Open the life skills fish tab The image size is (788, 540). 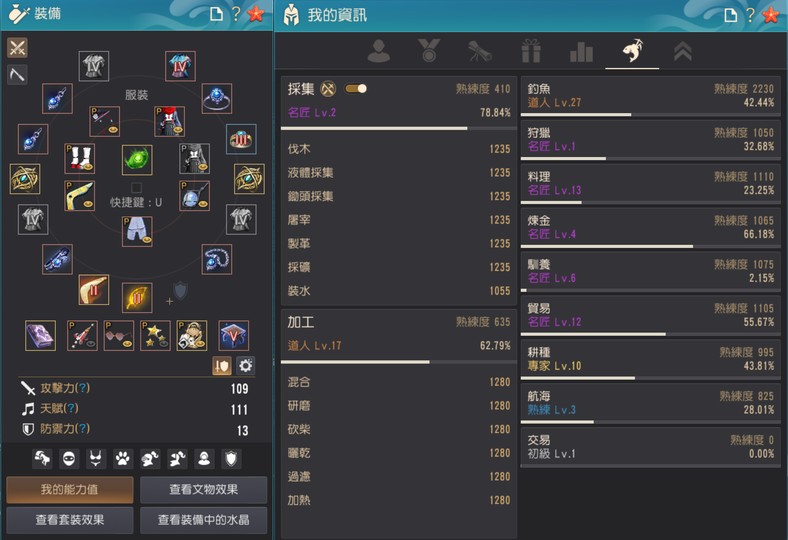click(x=632, y=51)
